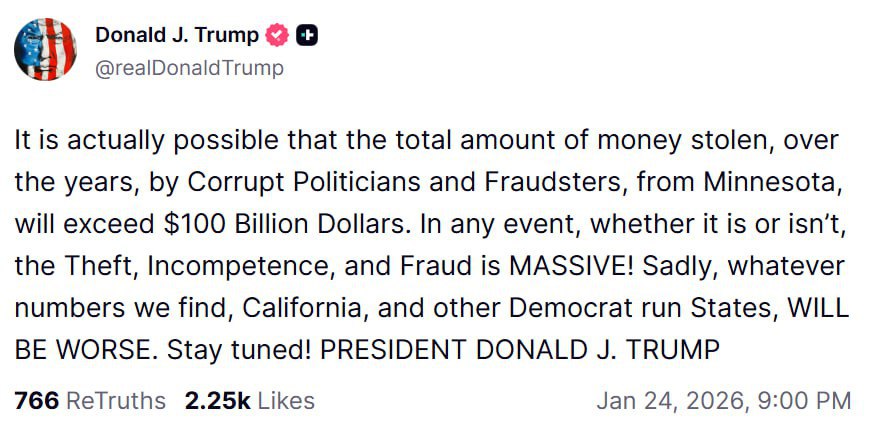Click the Likes label
The image size is (870, 428).
pos(285,401)
